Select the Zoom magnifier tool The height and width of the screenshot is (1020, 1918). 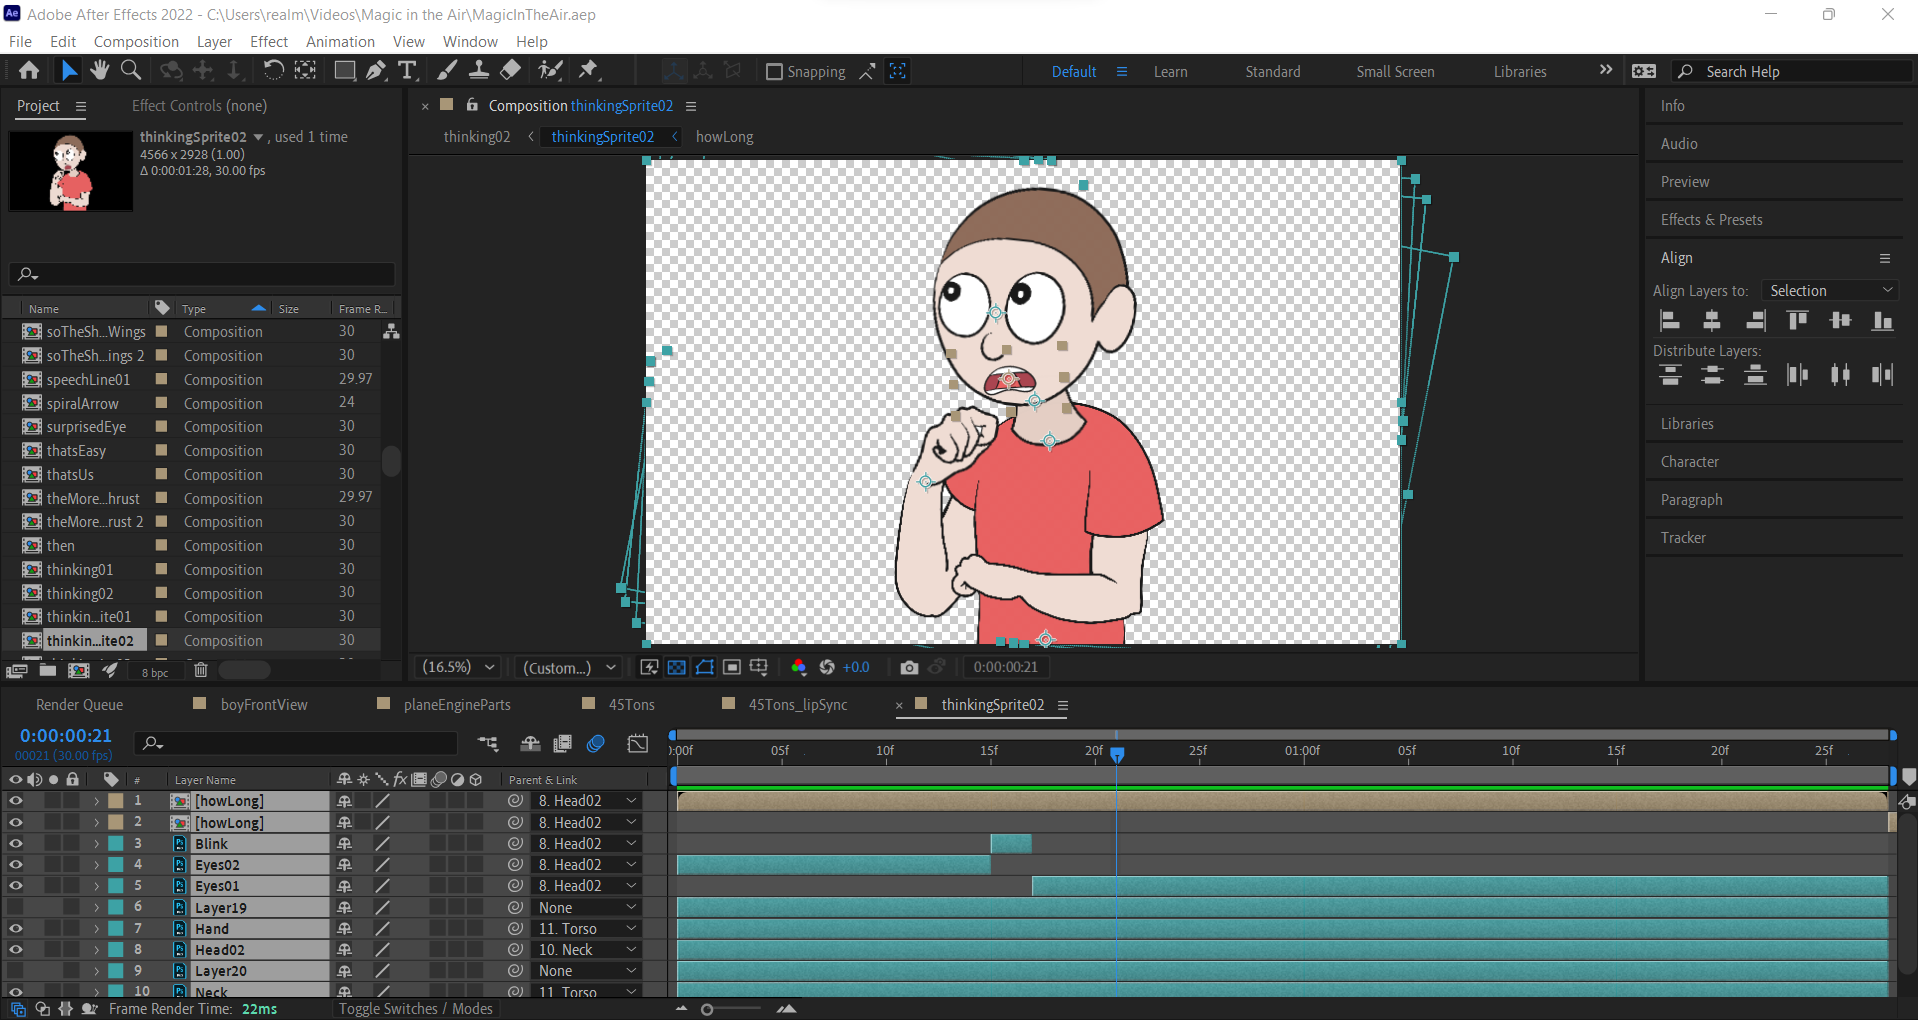click(x=131, y=70)
